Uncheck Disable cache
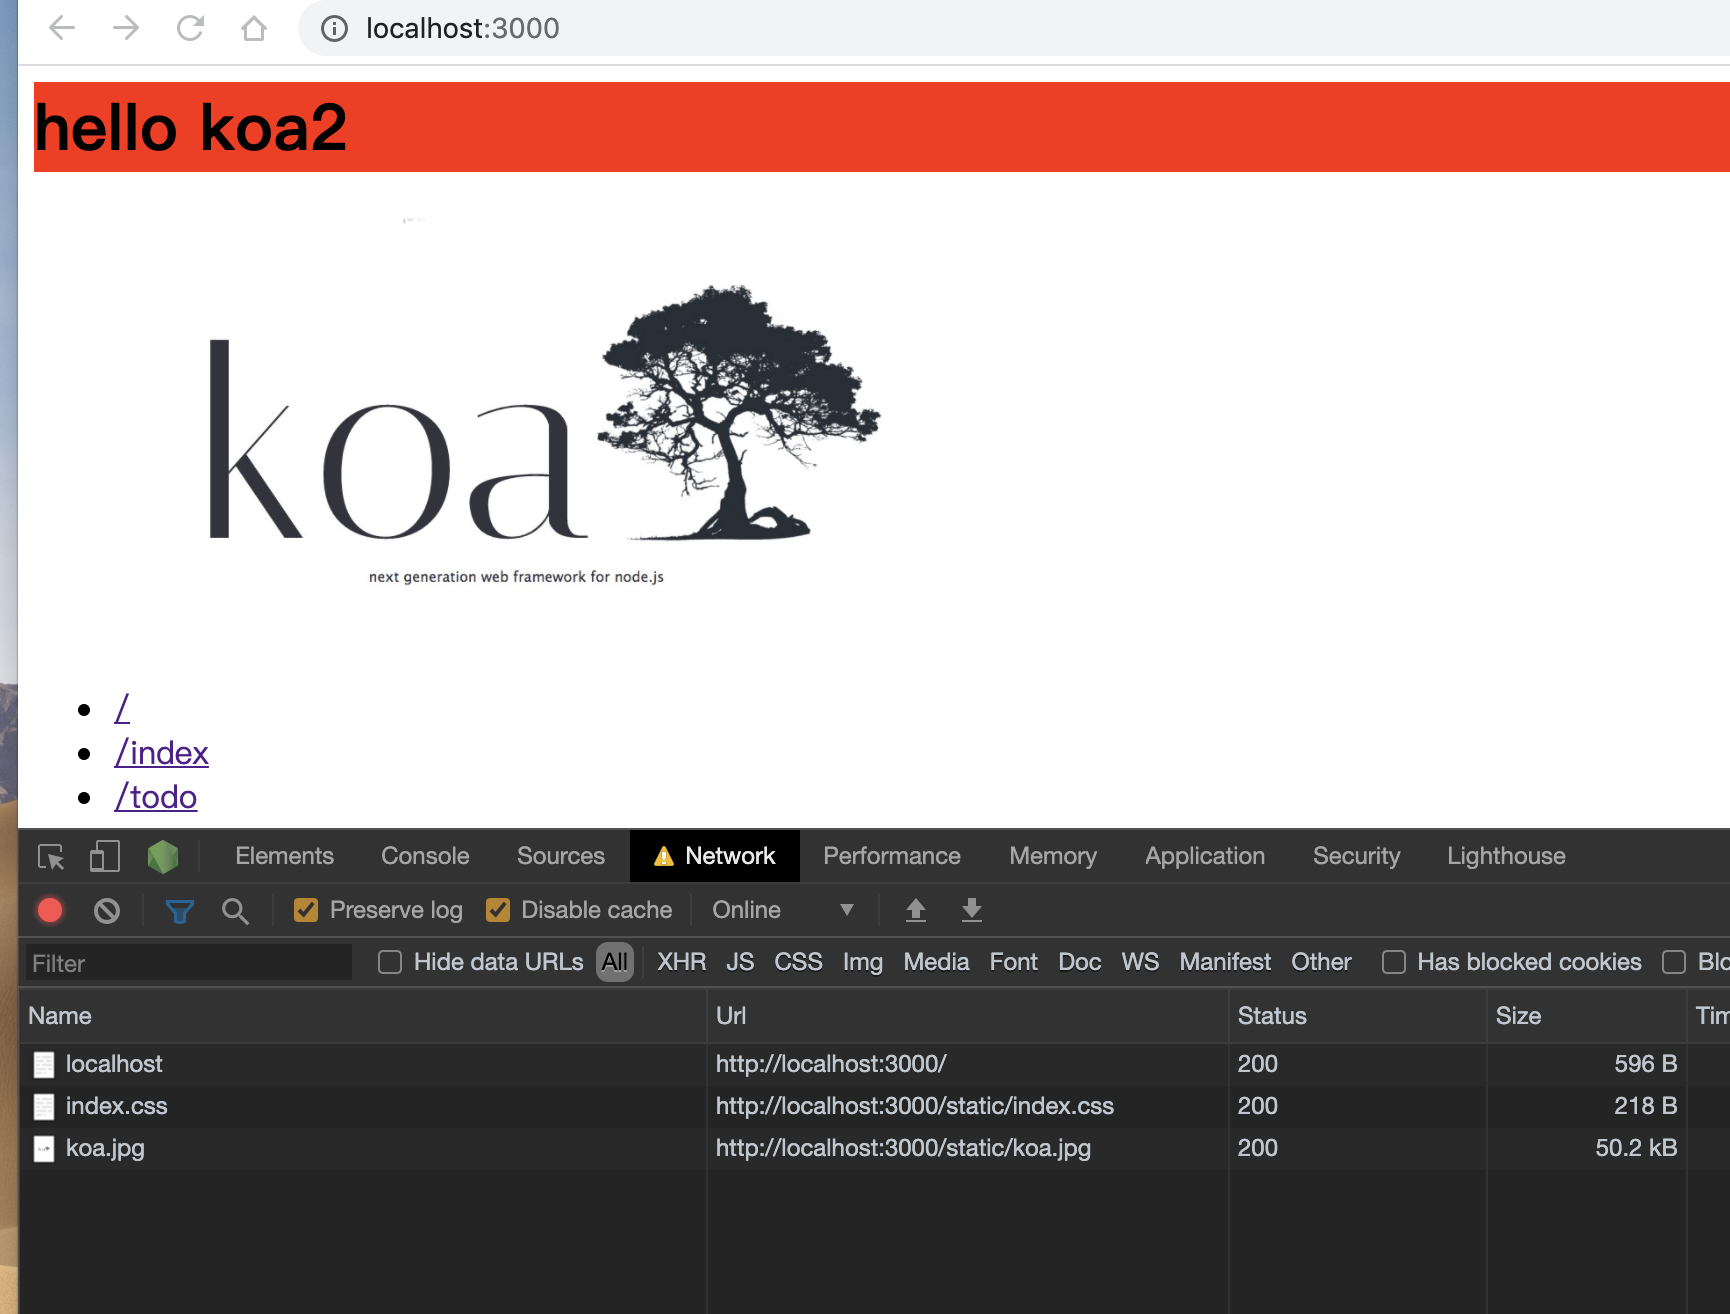 [x=498, y=910]
